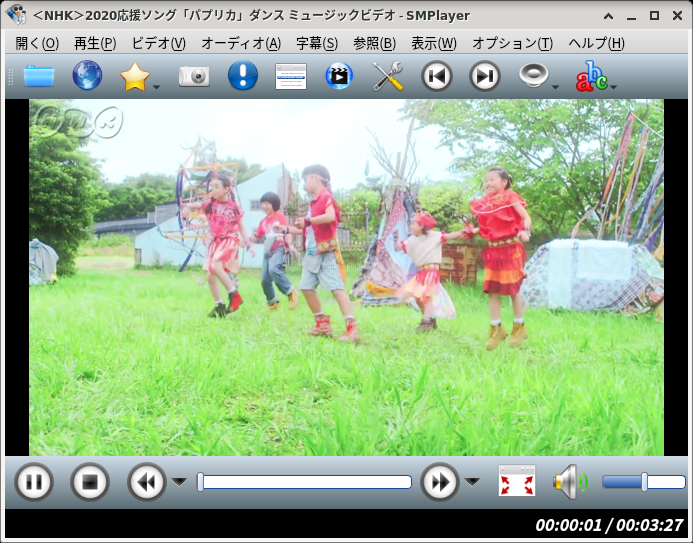Roll up window with the up-arrow button
The height and width of the screenshot is (543, 693).
(x=608, y=16)
